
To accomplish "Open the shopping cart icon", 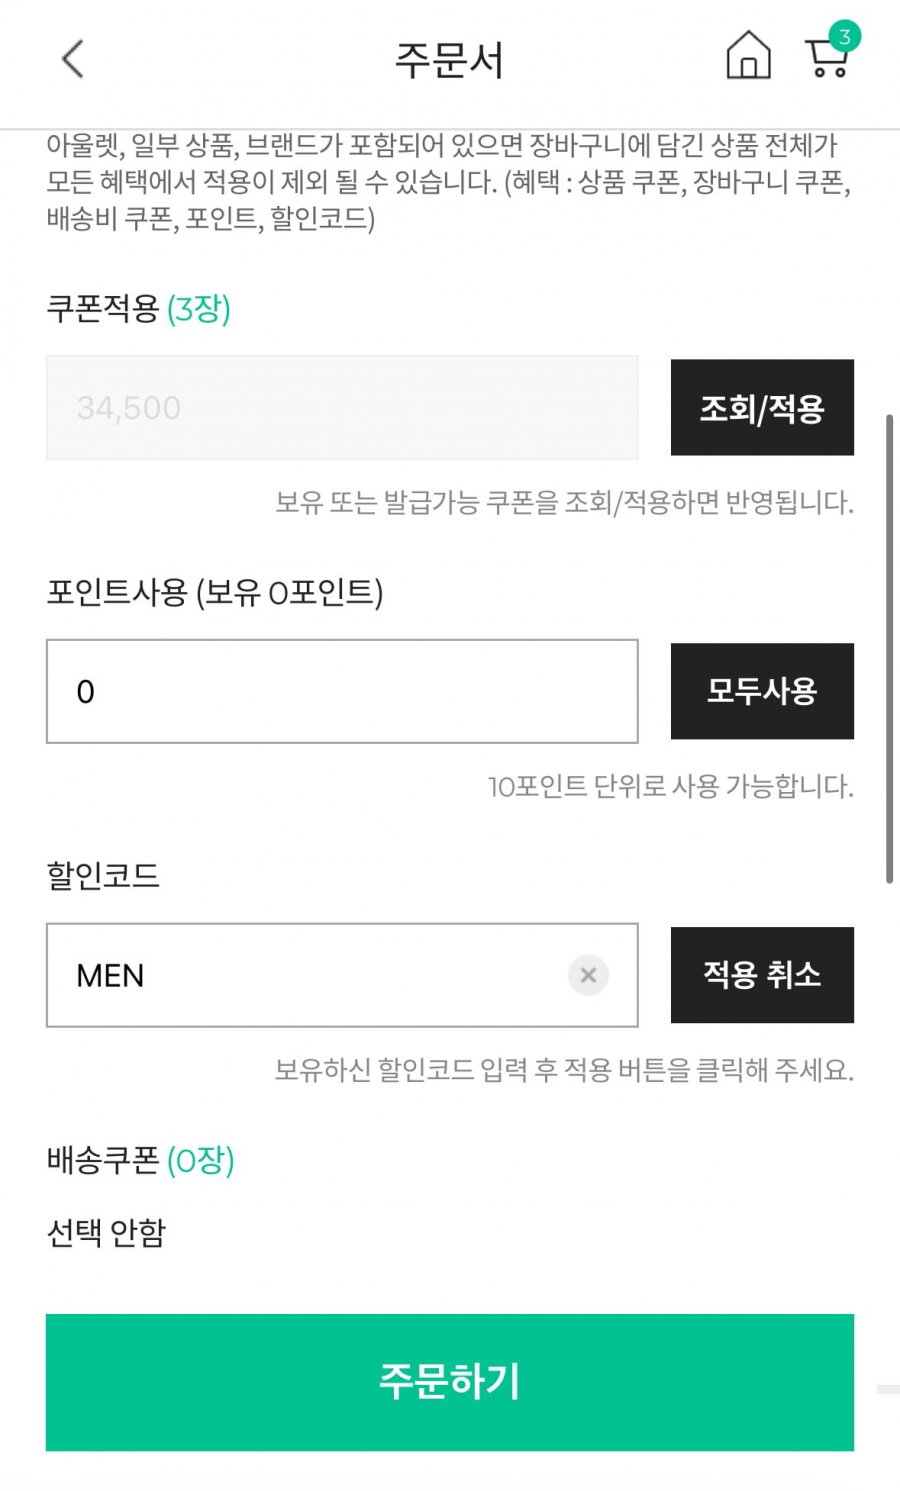I will coord(826,62).
